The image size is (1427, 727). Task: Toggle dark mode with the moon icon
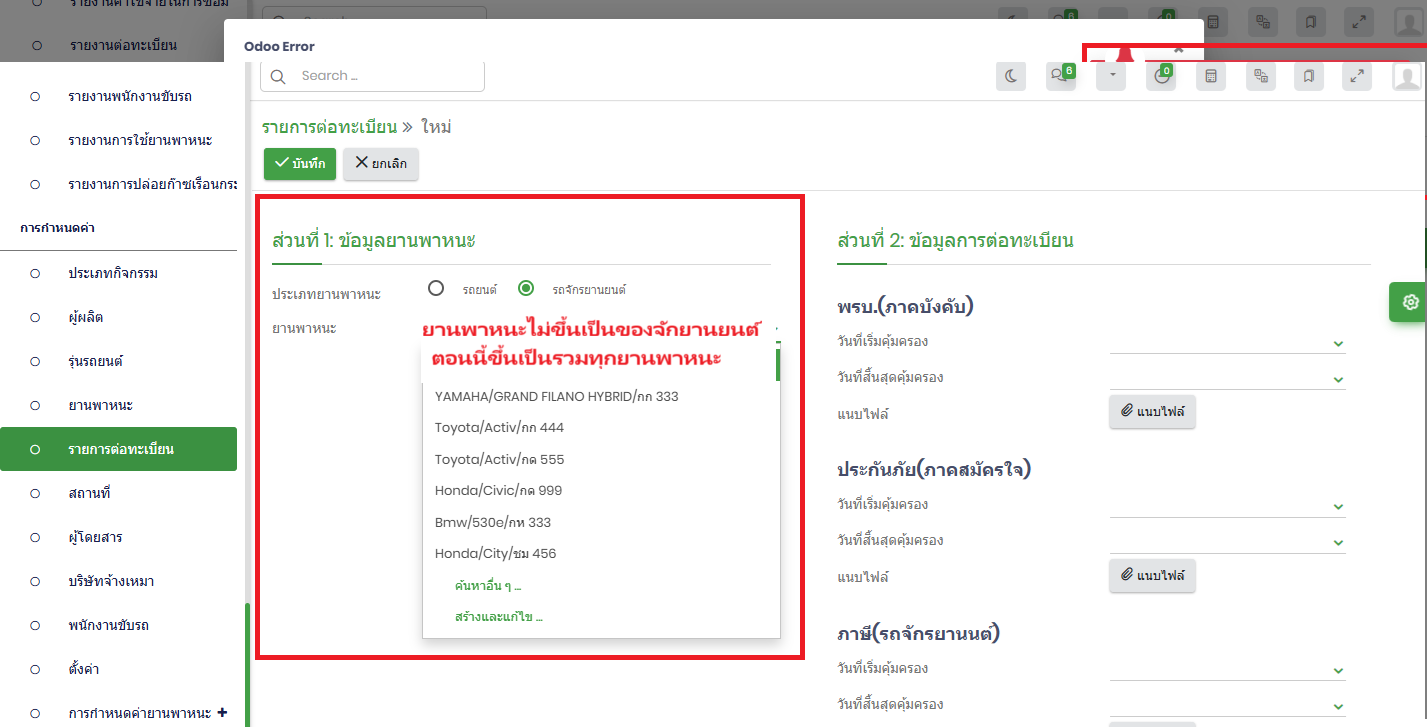1011,76
